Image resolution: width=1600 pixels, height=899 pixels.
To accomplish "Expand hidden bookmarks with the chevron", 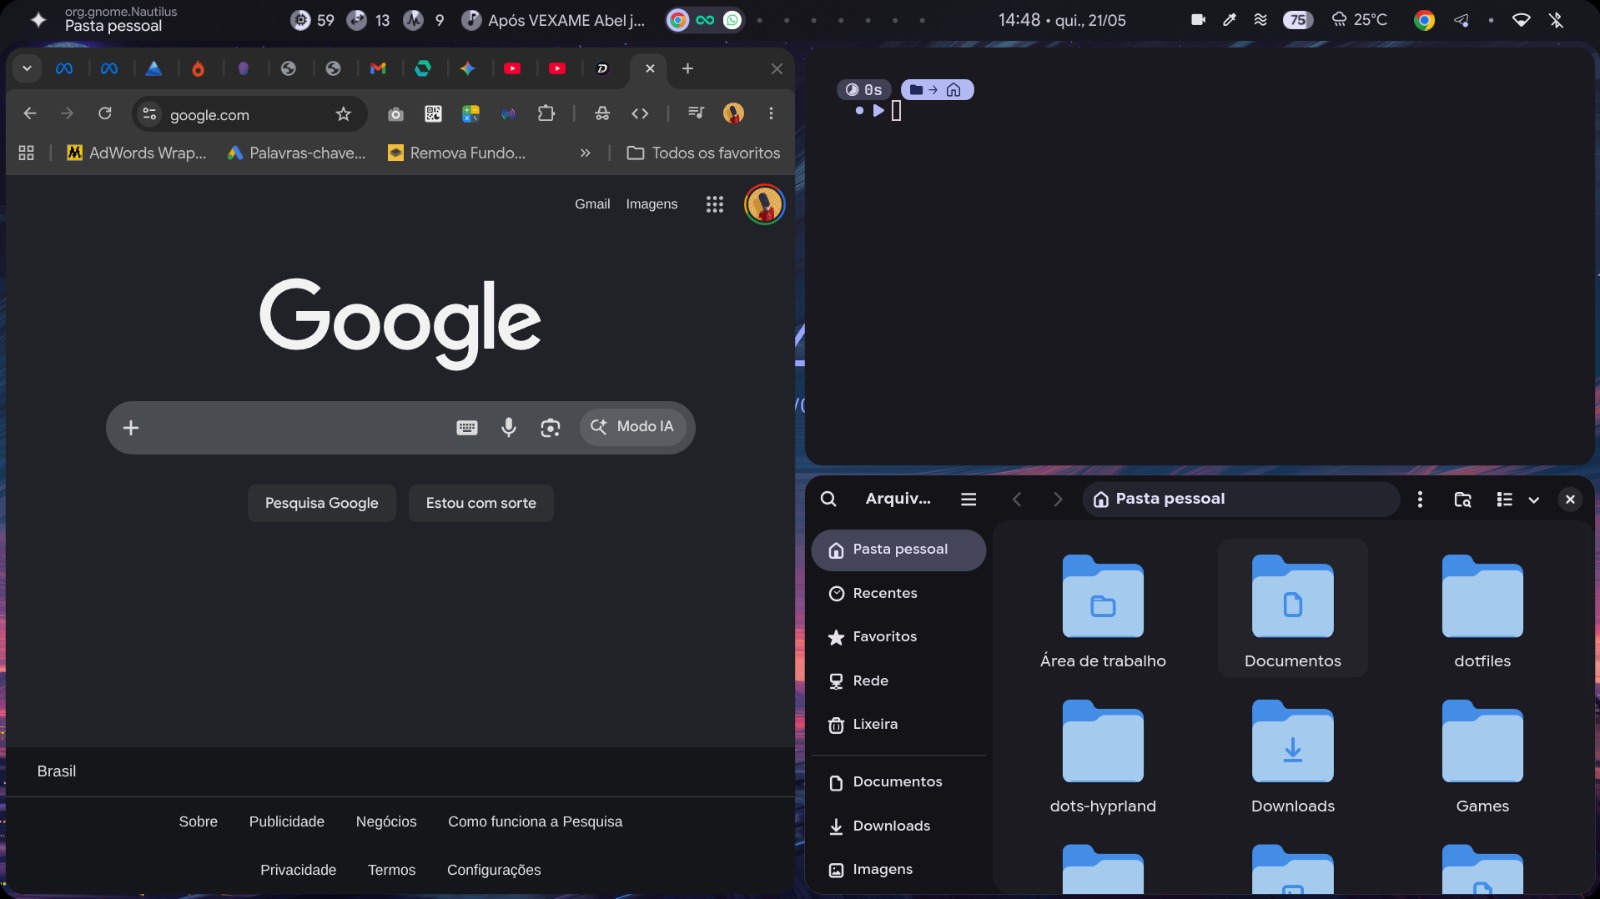I will [585, 153].
